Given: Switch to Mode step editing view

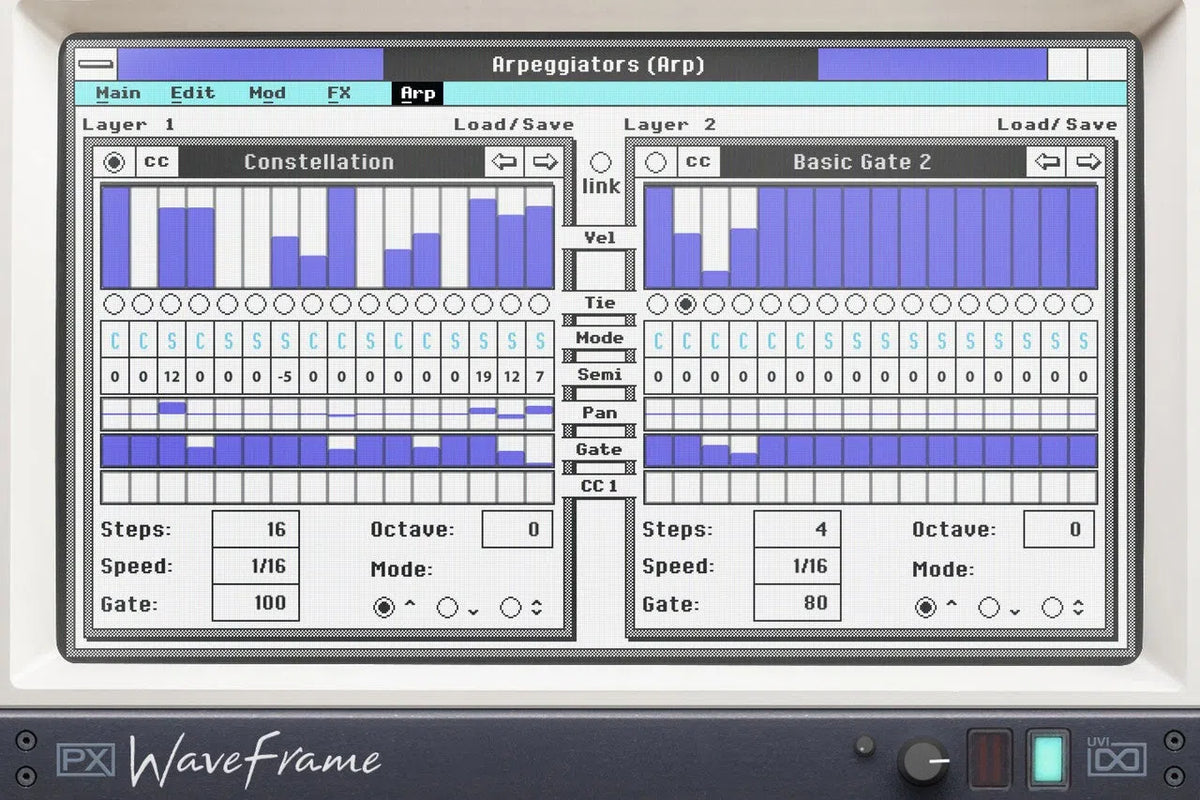Looking at the screenshot, I should coord(600,338).
